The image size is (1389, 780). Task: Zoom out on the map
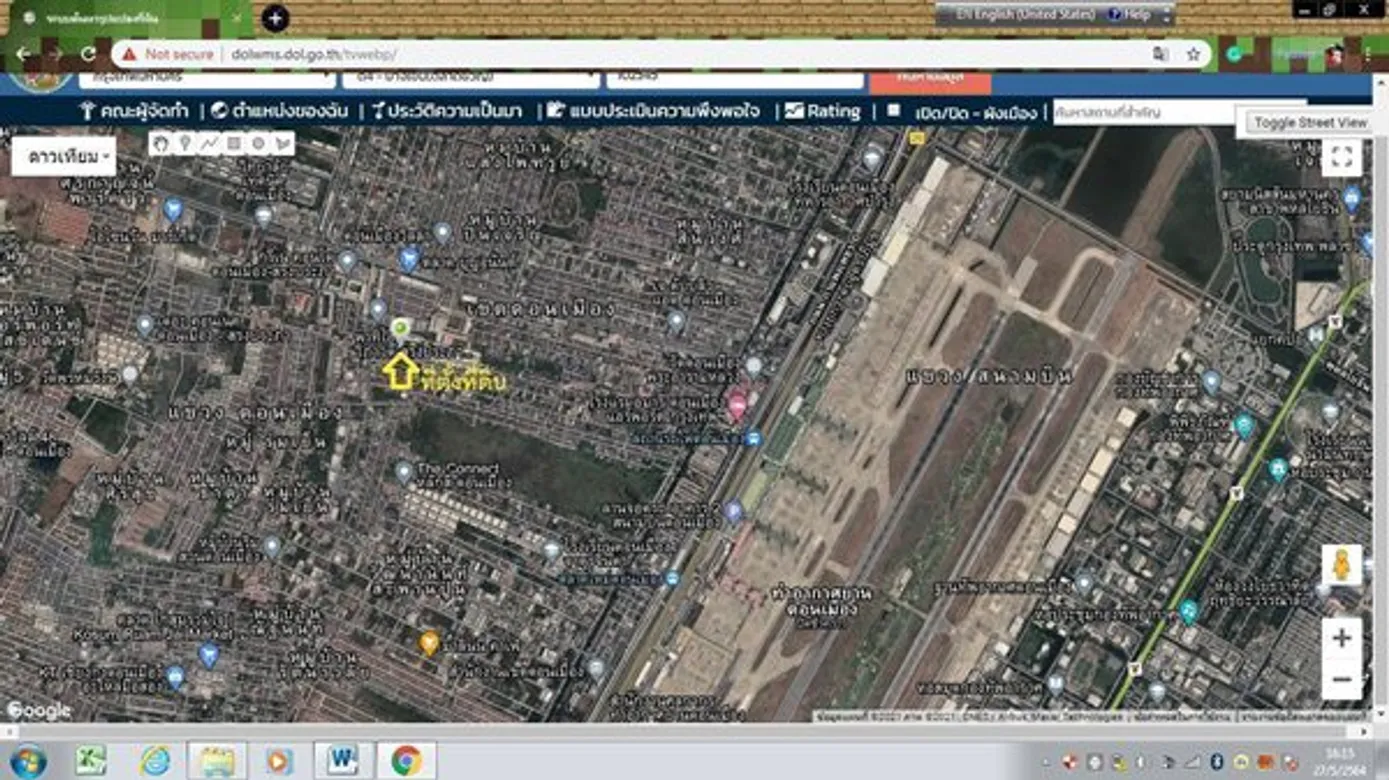click(1342, 680)
